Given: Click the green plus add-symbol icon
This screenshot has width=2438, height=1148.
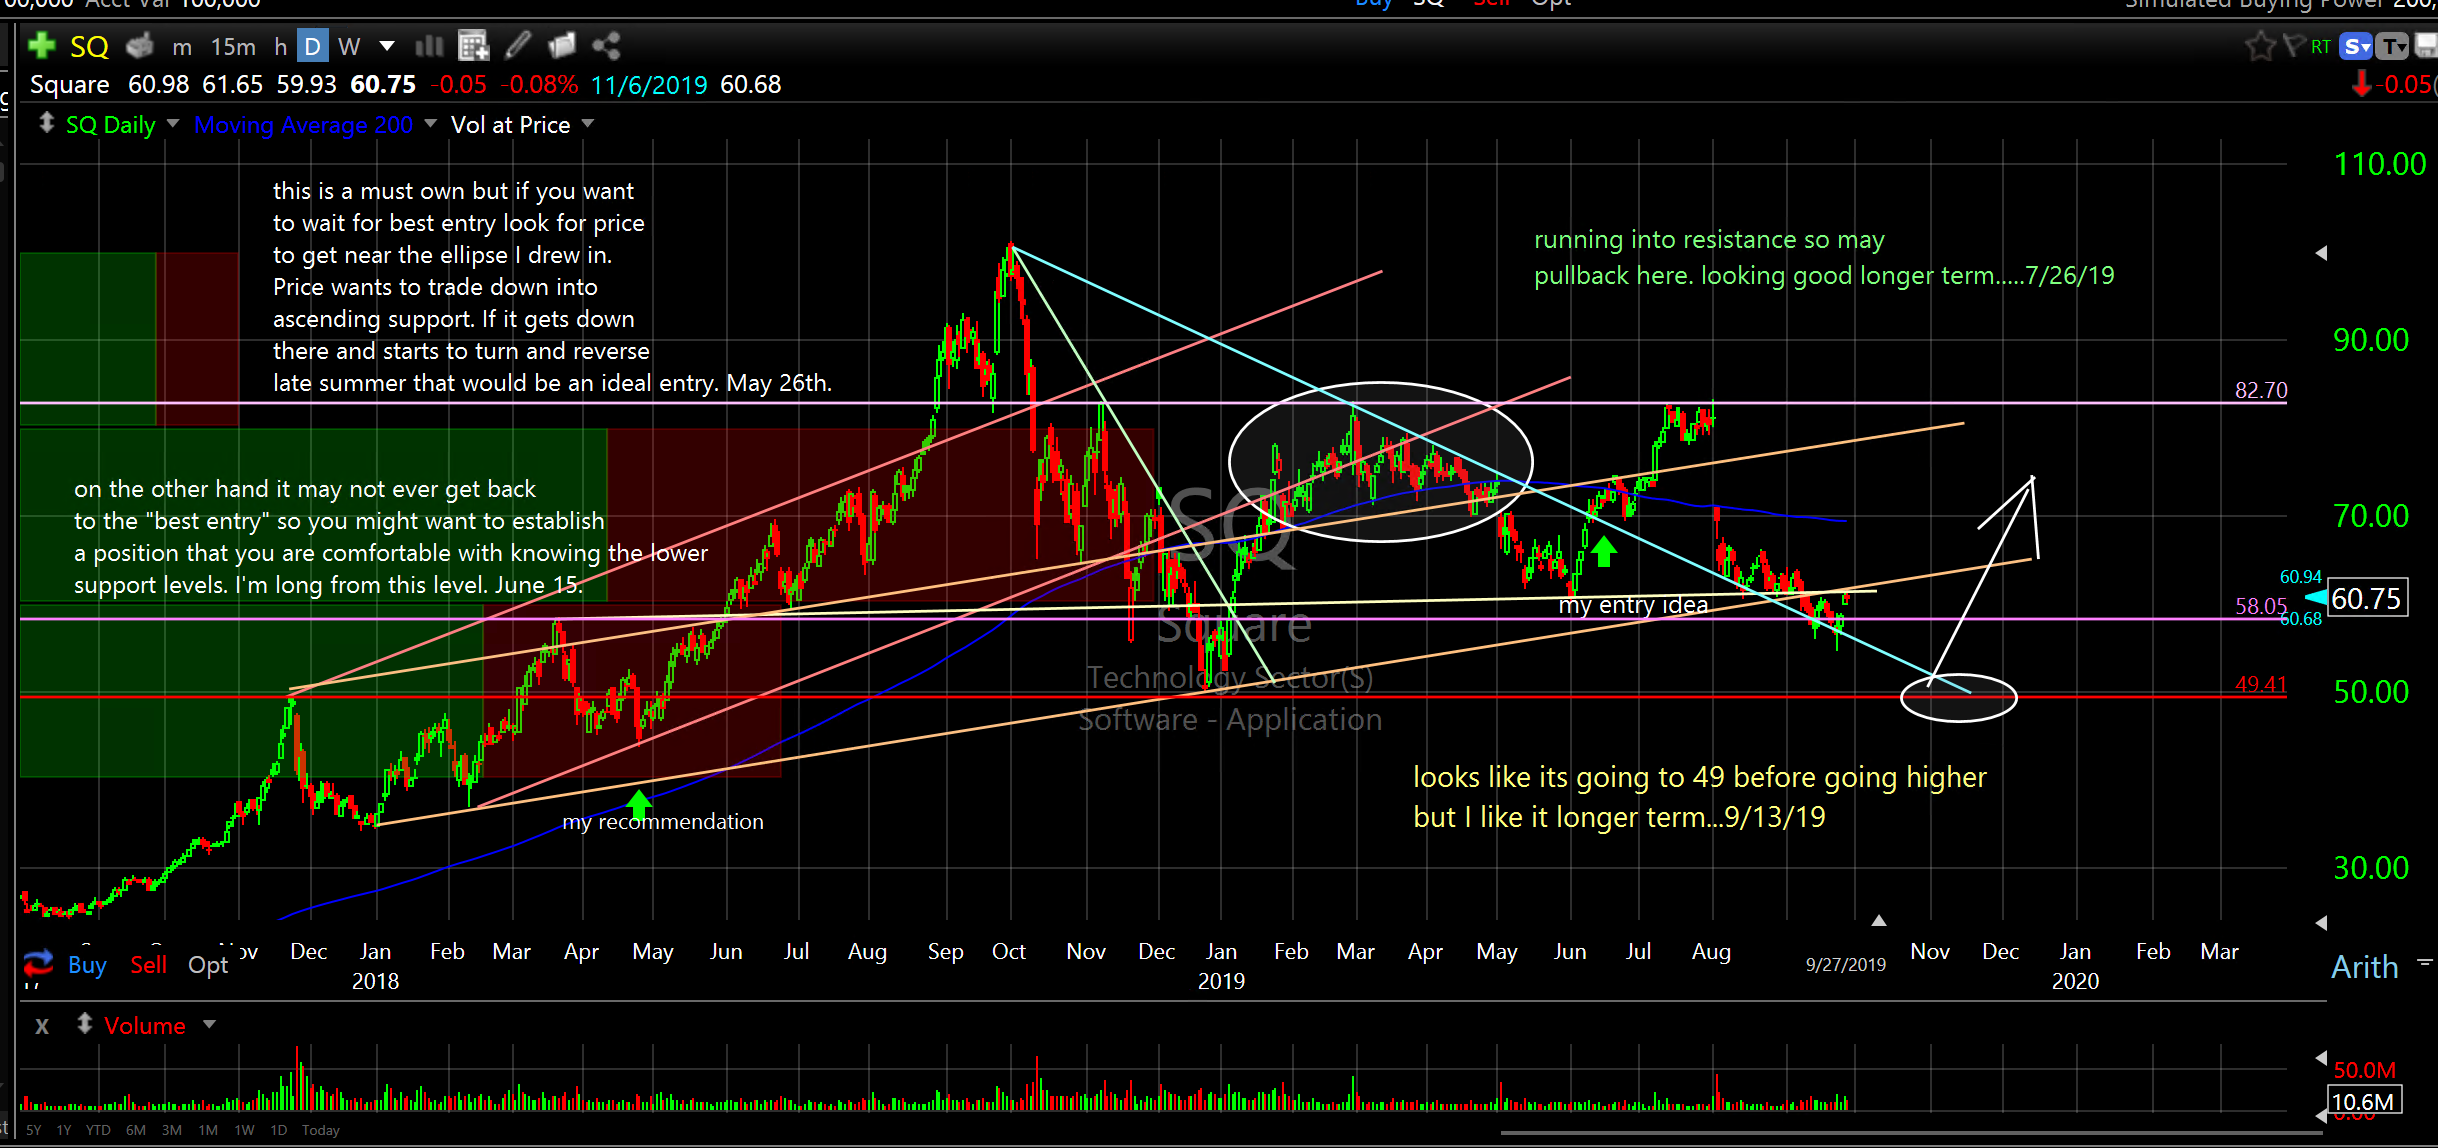Looking at the screenshot, I should pyautogui.click(x=41, y=46).
